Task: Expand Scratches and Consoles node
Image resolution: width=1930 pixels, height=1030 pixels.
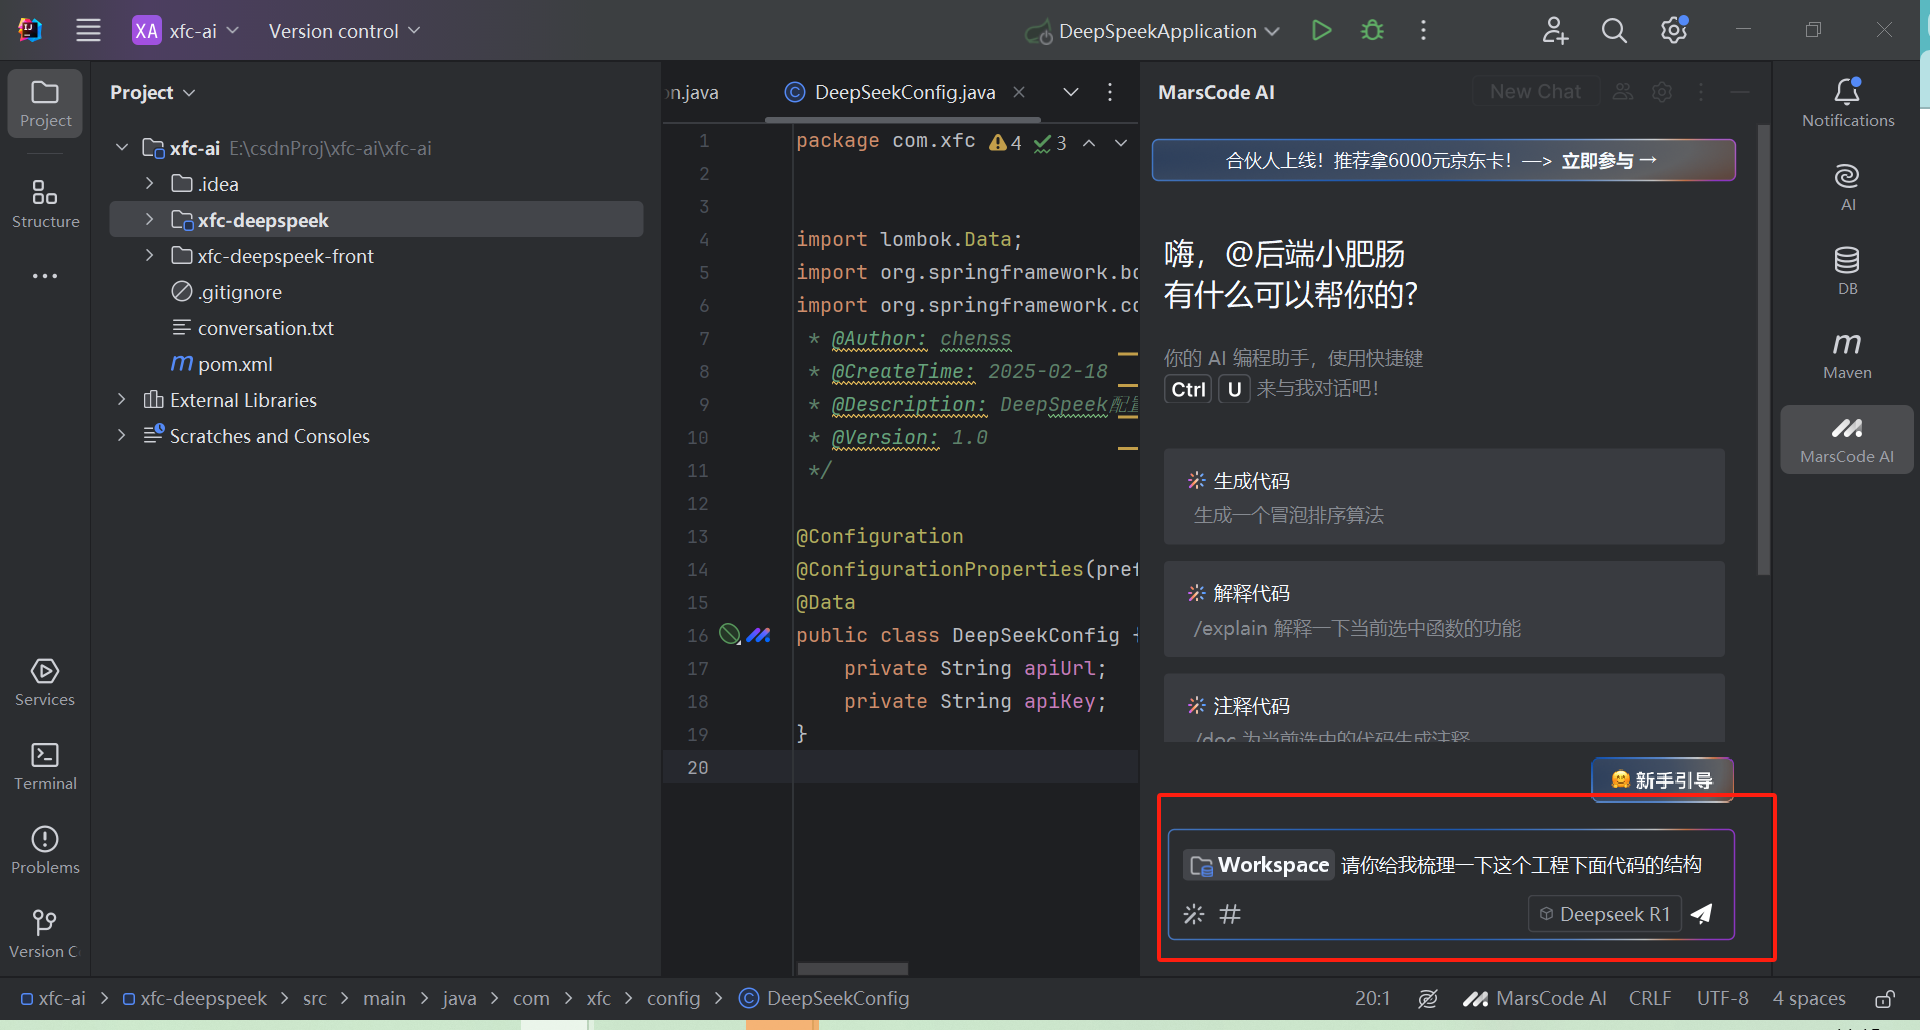Action: (x=121, y=435)
